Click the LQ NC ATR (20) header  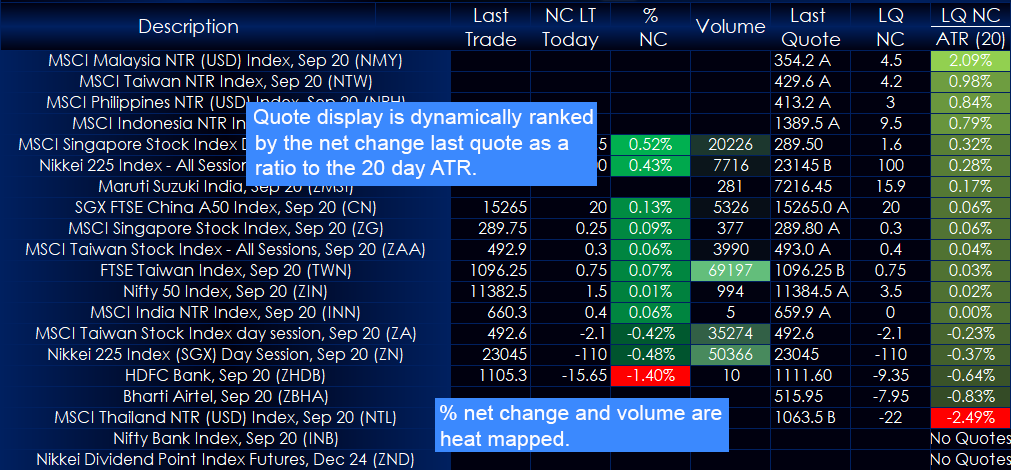[970, 26]
